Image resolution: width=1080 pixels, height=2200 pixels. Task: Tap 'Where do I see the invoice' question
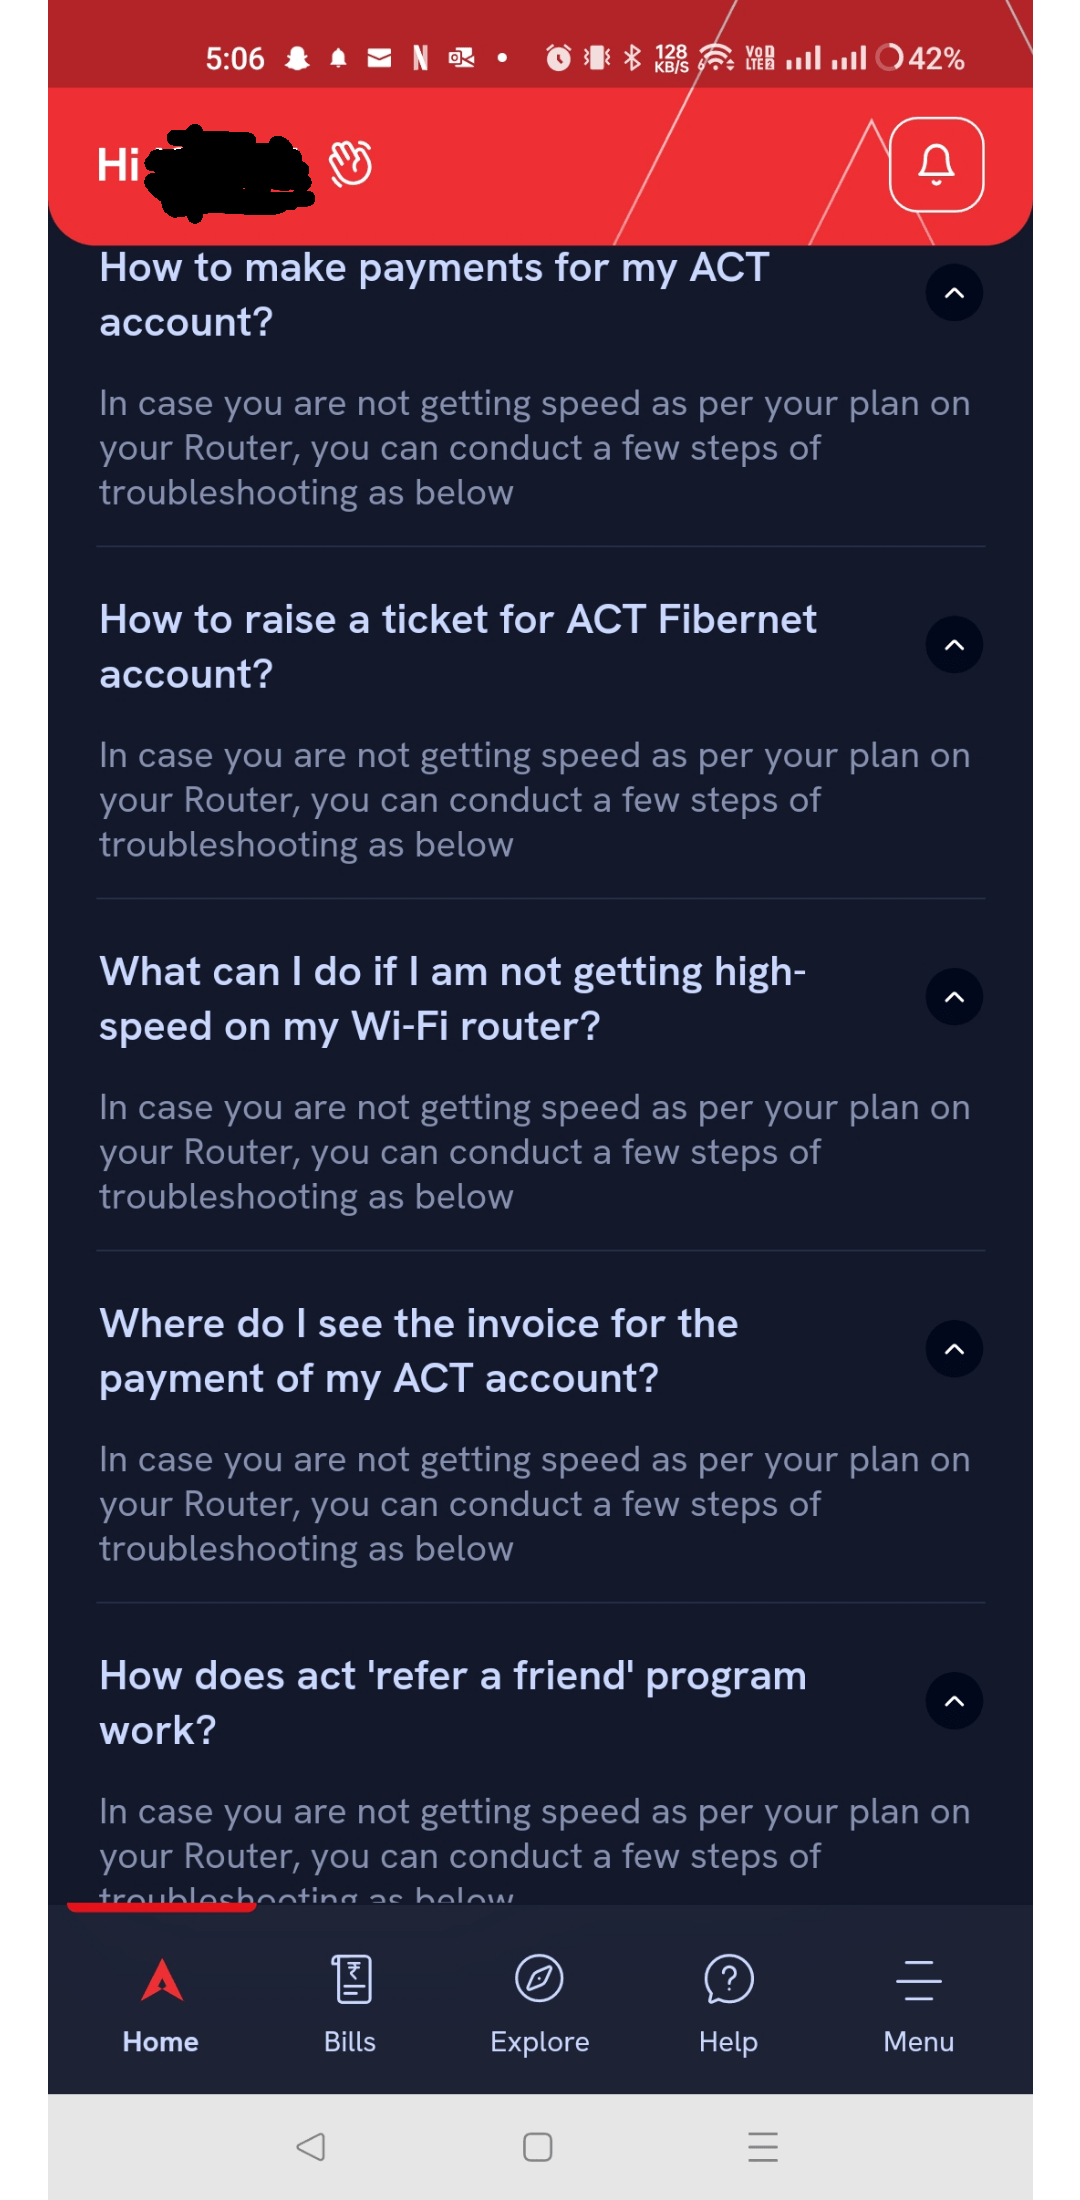[x=419, y=1350]
